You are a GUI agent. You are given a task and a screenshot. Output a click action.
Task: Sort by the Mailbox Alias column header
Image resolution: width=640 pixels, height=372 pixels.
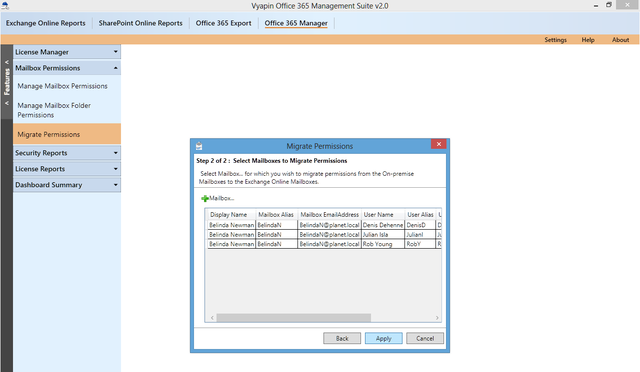pos(276,214)
